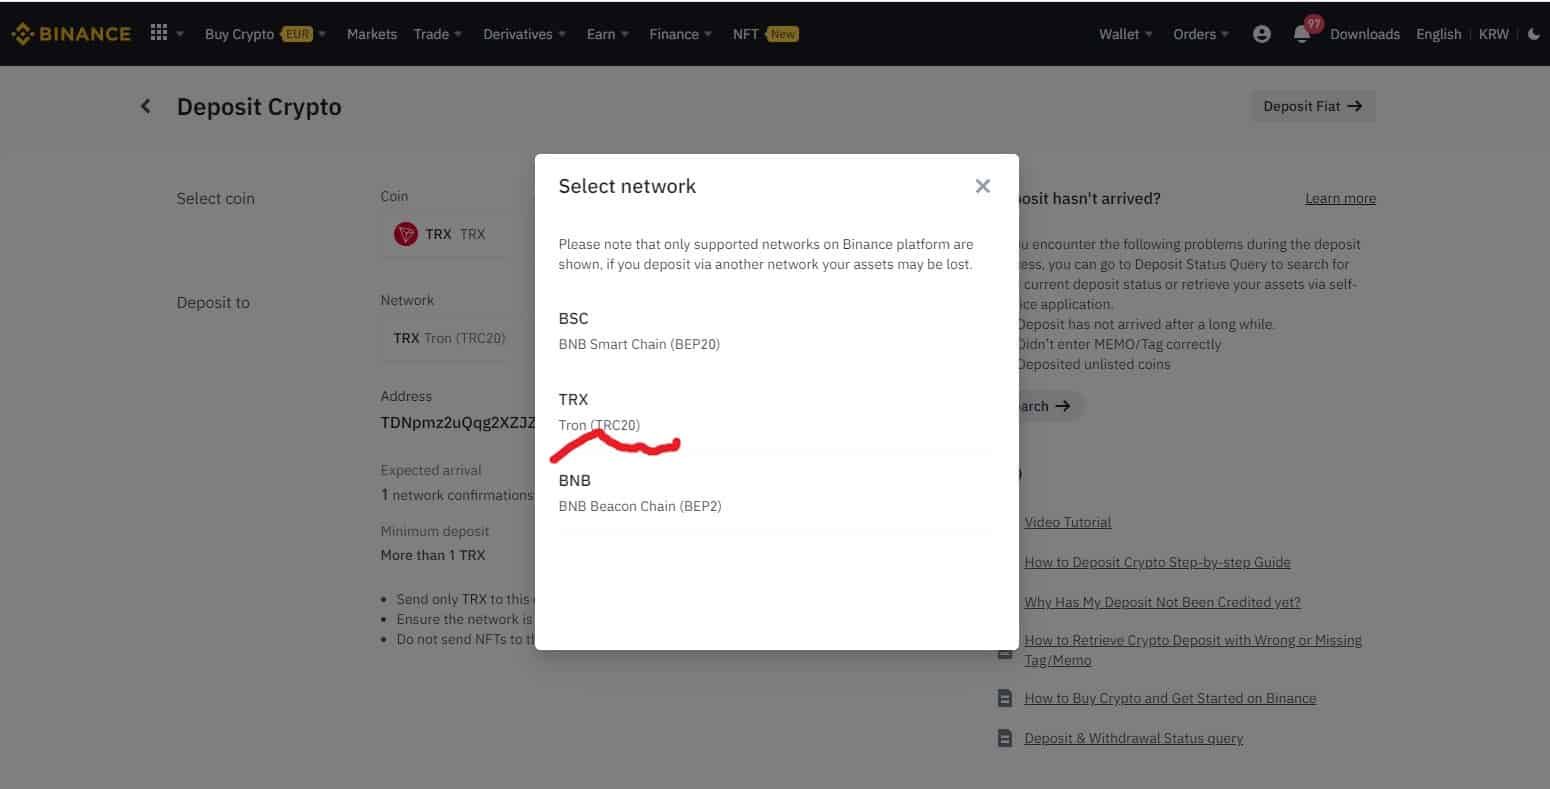This screenshot has width=1550, height=789.
Task: Open the NFT menu item
Action: click(764, 34)
